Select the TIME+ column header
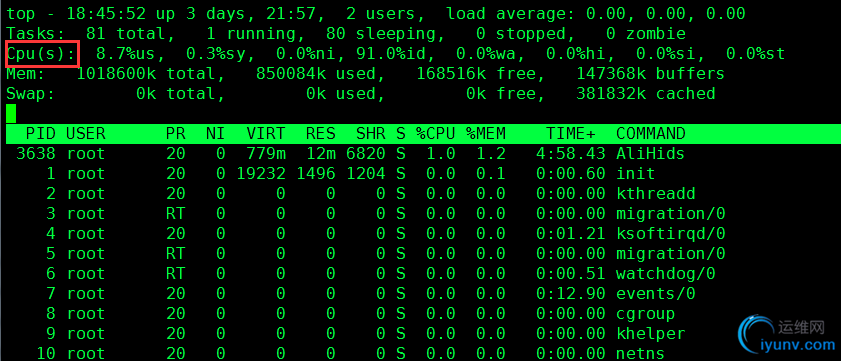The image size is (841, 361). click(x=571, y=134)
